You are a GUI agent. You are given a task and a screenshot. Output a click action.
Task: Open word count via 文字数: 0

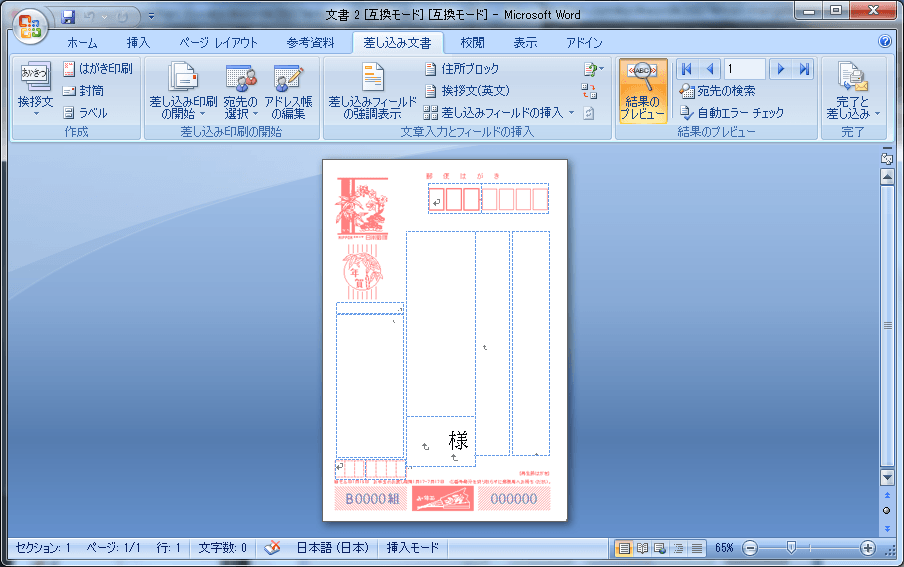[x=223, y=547]
